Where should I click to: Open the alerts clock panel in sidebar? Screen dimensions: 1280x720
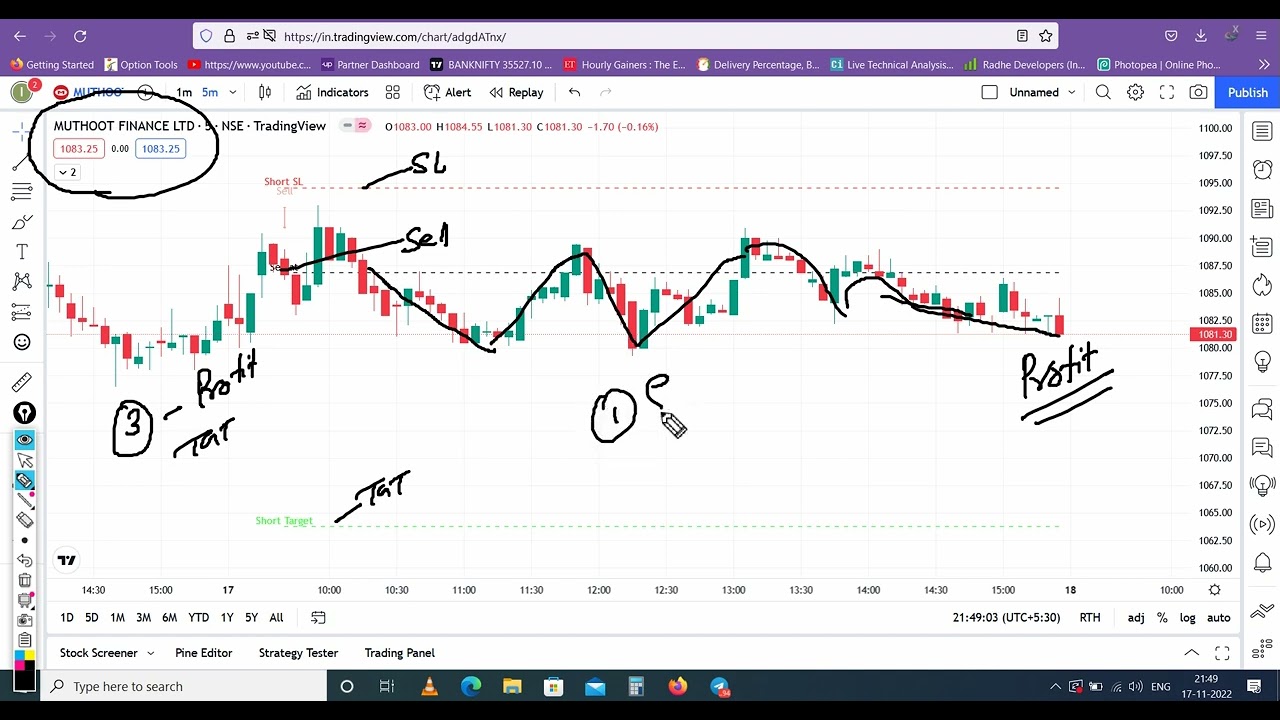tap(1262, 169)
